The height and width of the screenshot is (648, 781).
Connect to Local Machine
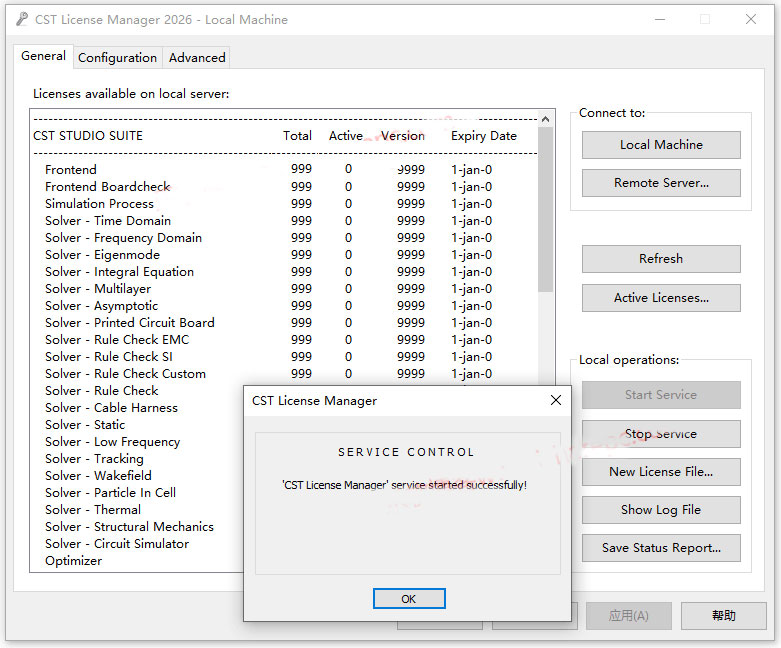(661, 145)
